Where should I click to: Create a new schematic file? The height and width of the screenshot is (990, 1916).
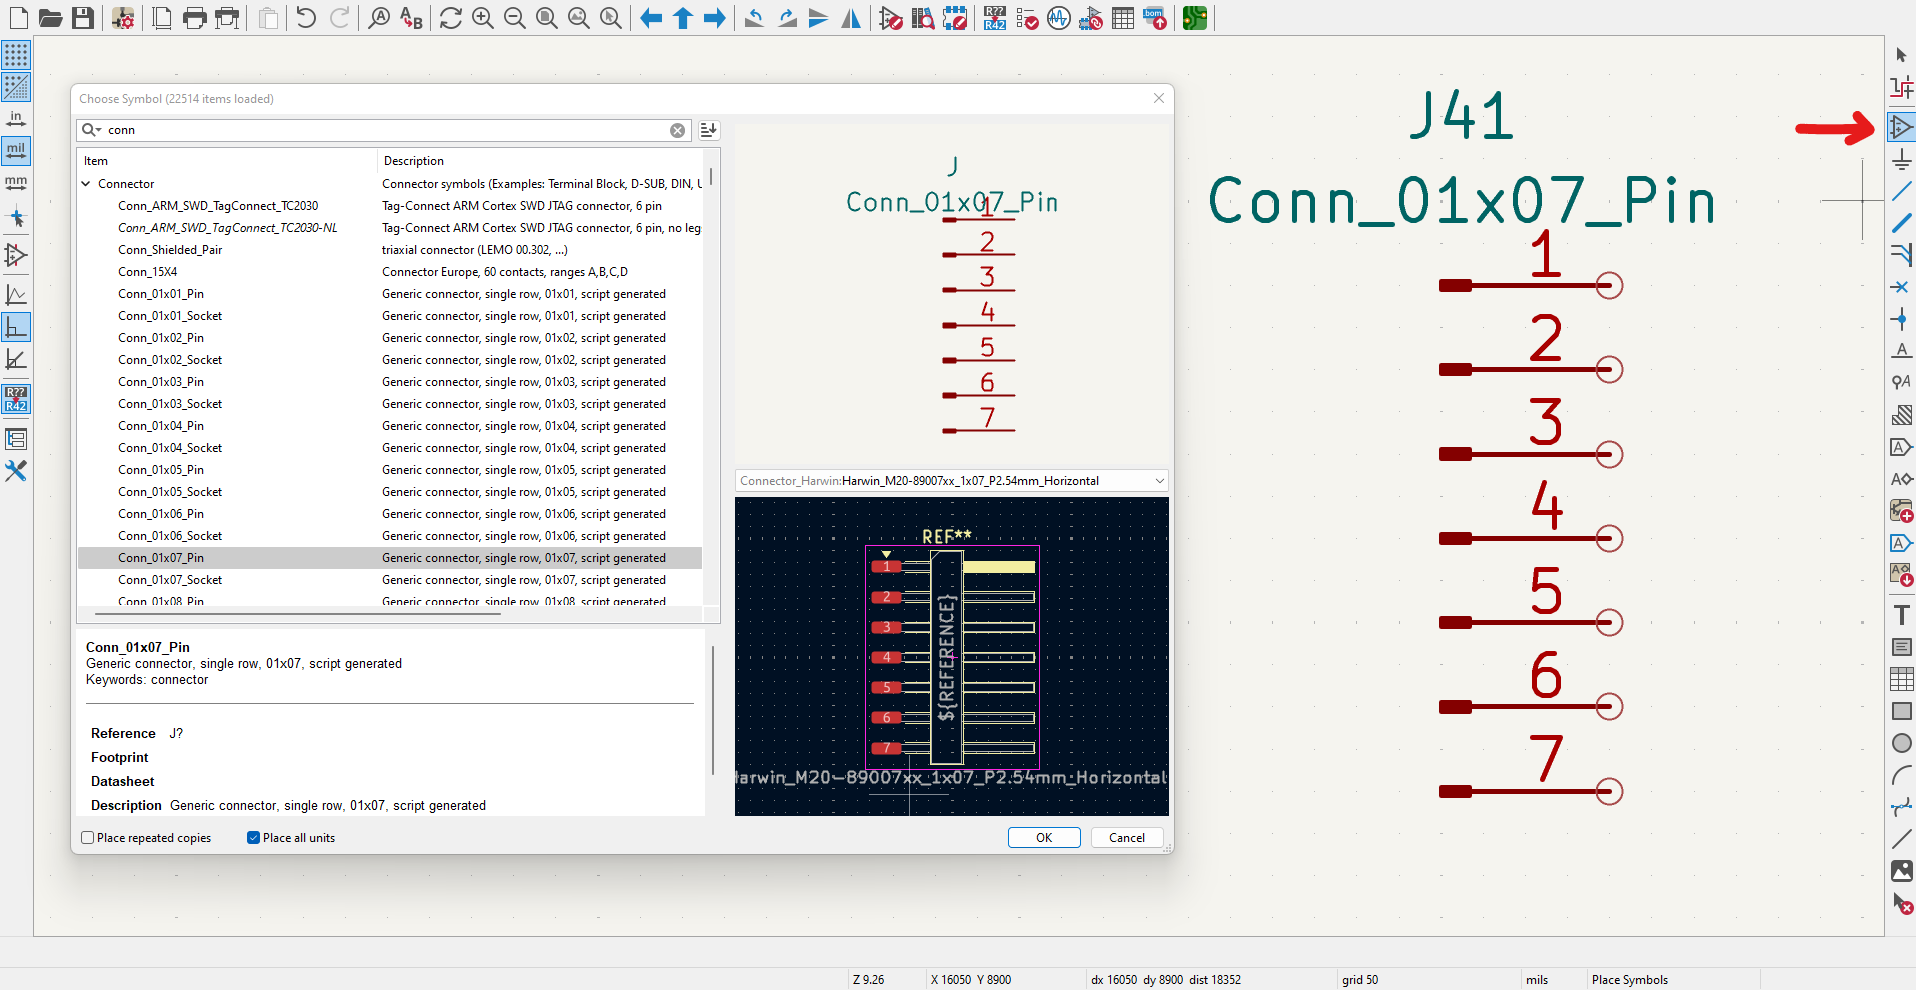pyautogui.click(x=18, y=18)
